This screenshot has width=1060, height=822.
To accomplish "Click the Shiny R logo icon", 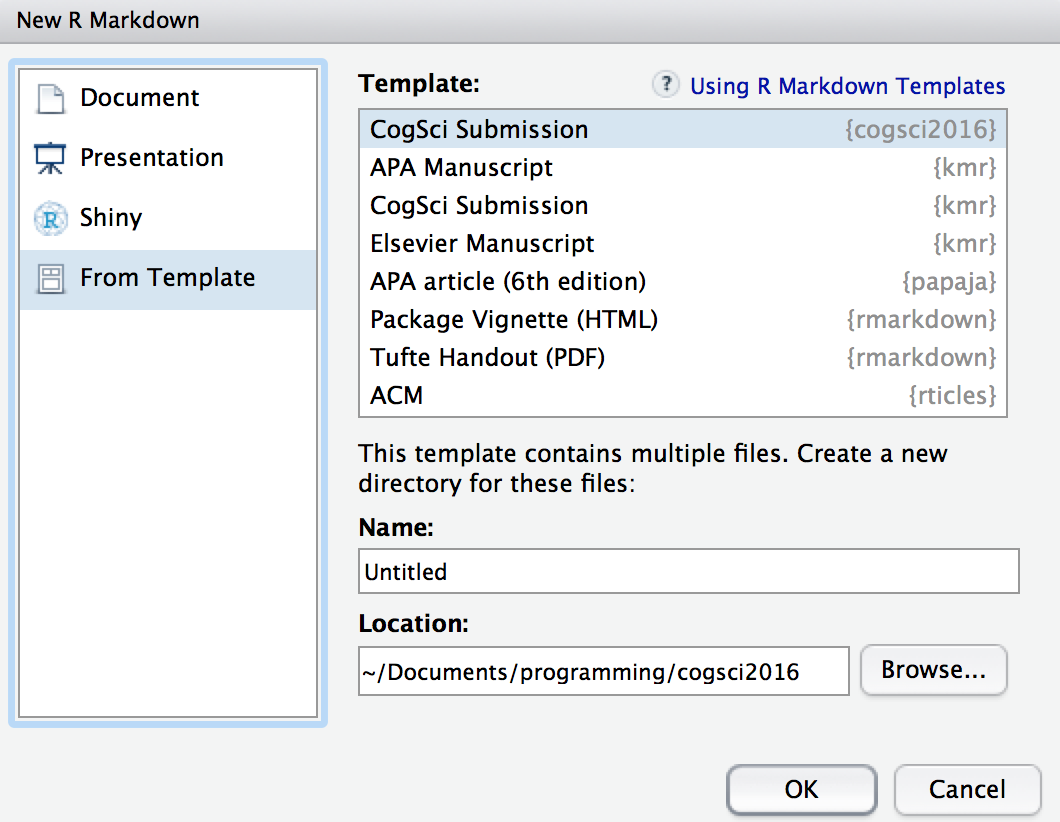I will point(51,218).
